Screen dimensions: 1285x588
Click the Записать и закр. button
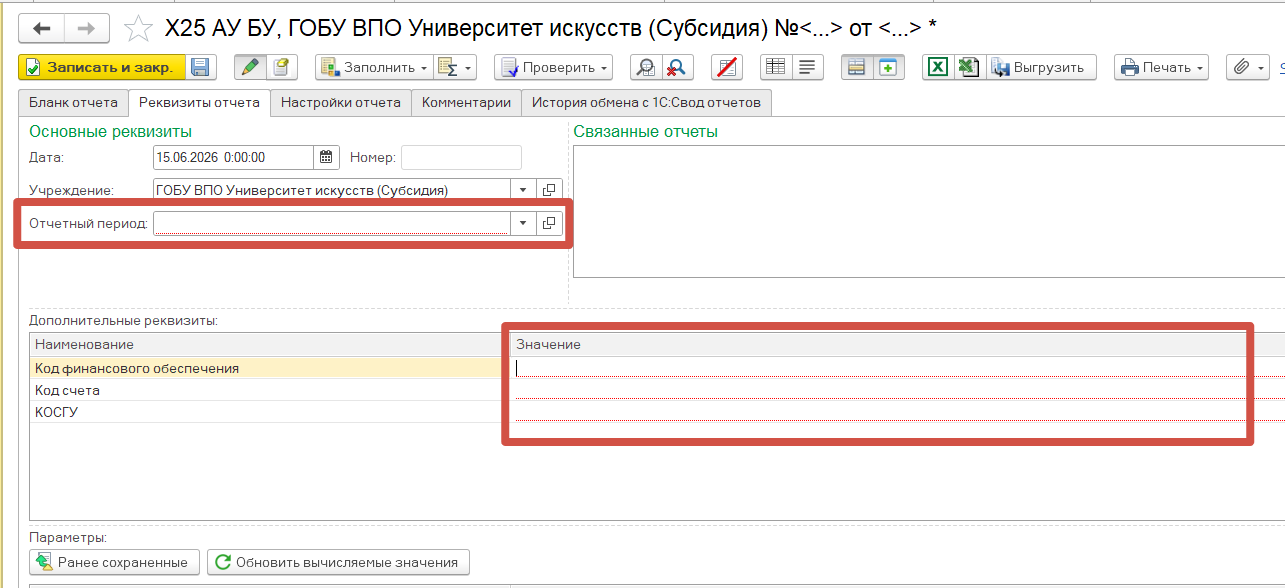pyautogui.click(x=102, y=67)
